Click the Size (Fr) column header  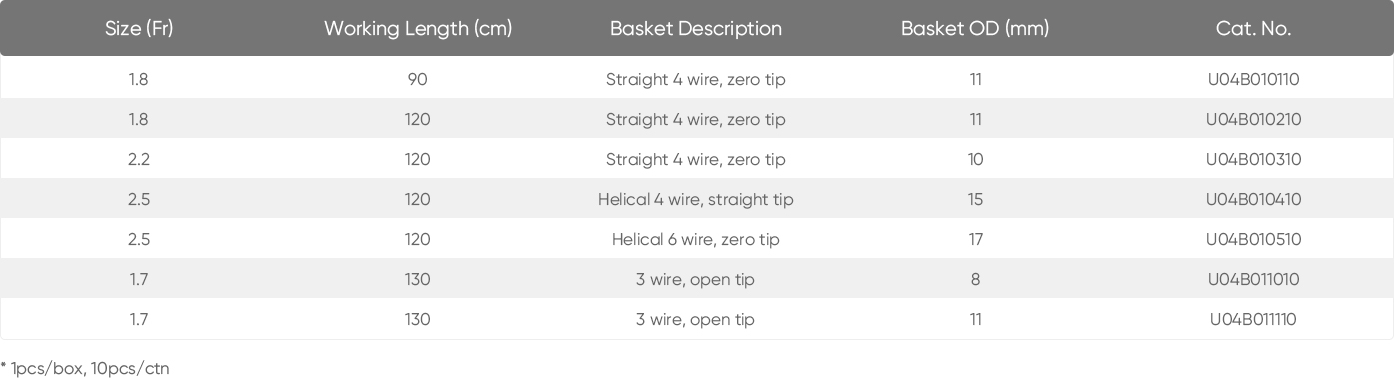139,28
